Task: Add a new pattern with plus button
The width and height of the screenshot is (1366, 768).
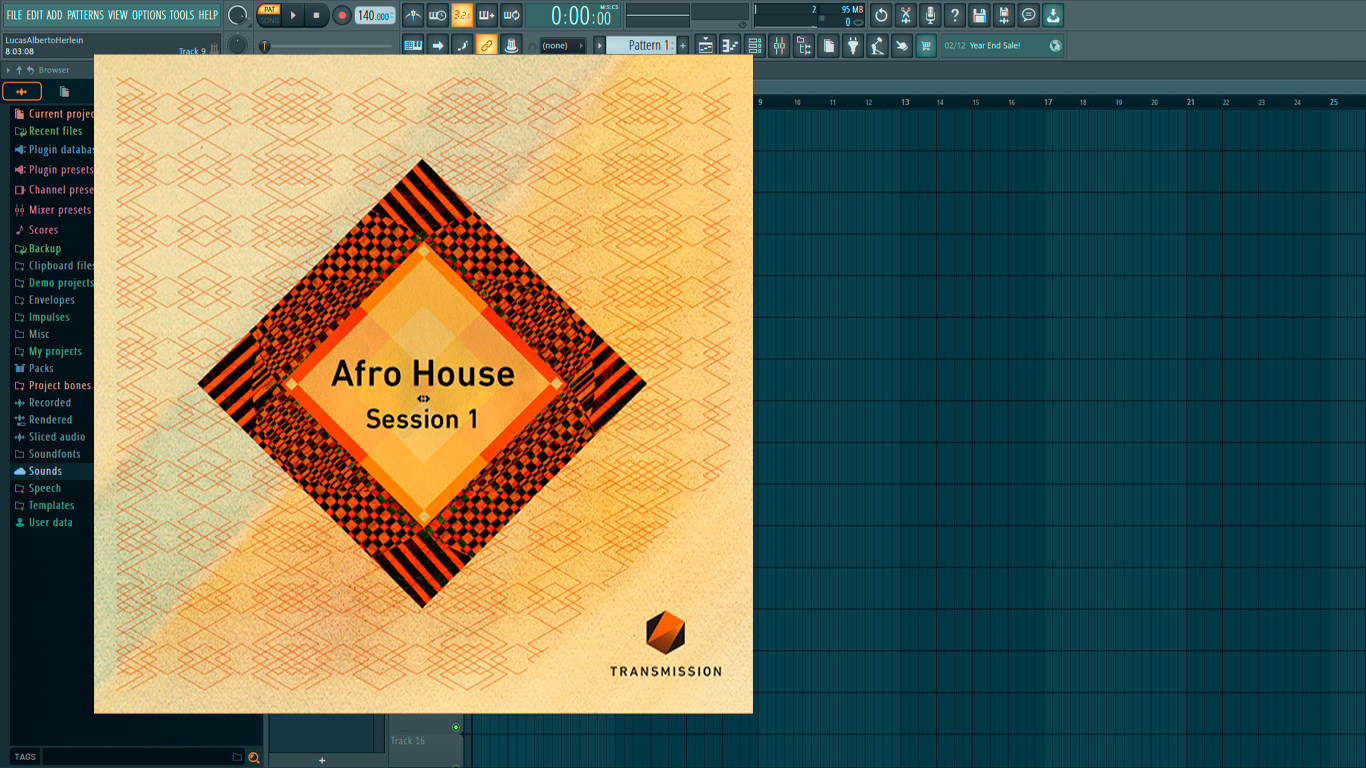Action: point(683,46)
